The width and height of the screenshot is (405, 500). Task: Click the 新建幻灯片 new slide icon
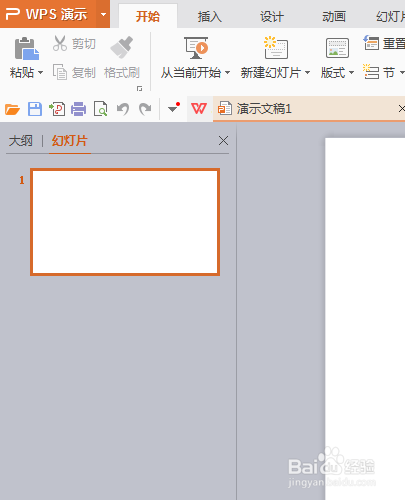pos(276,48)
